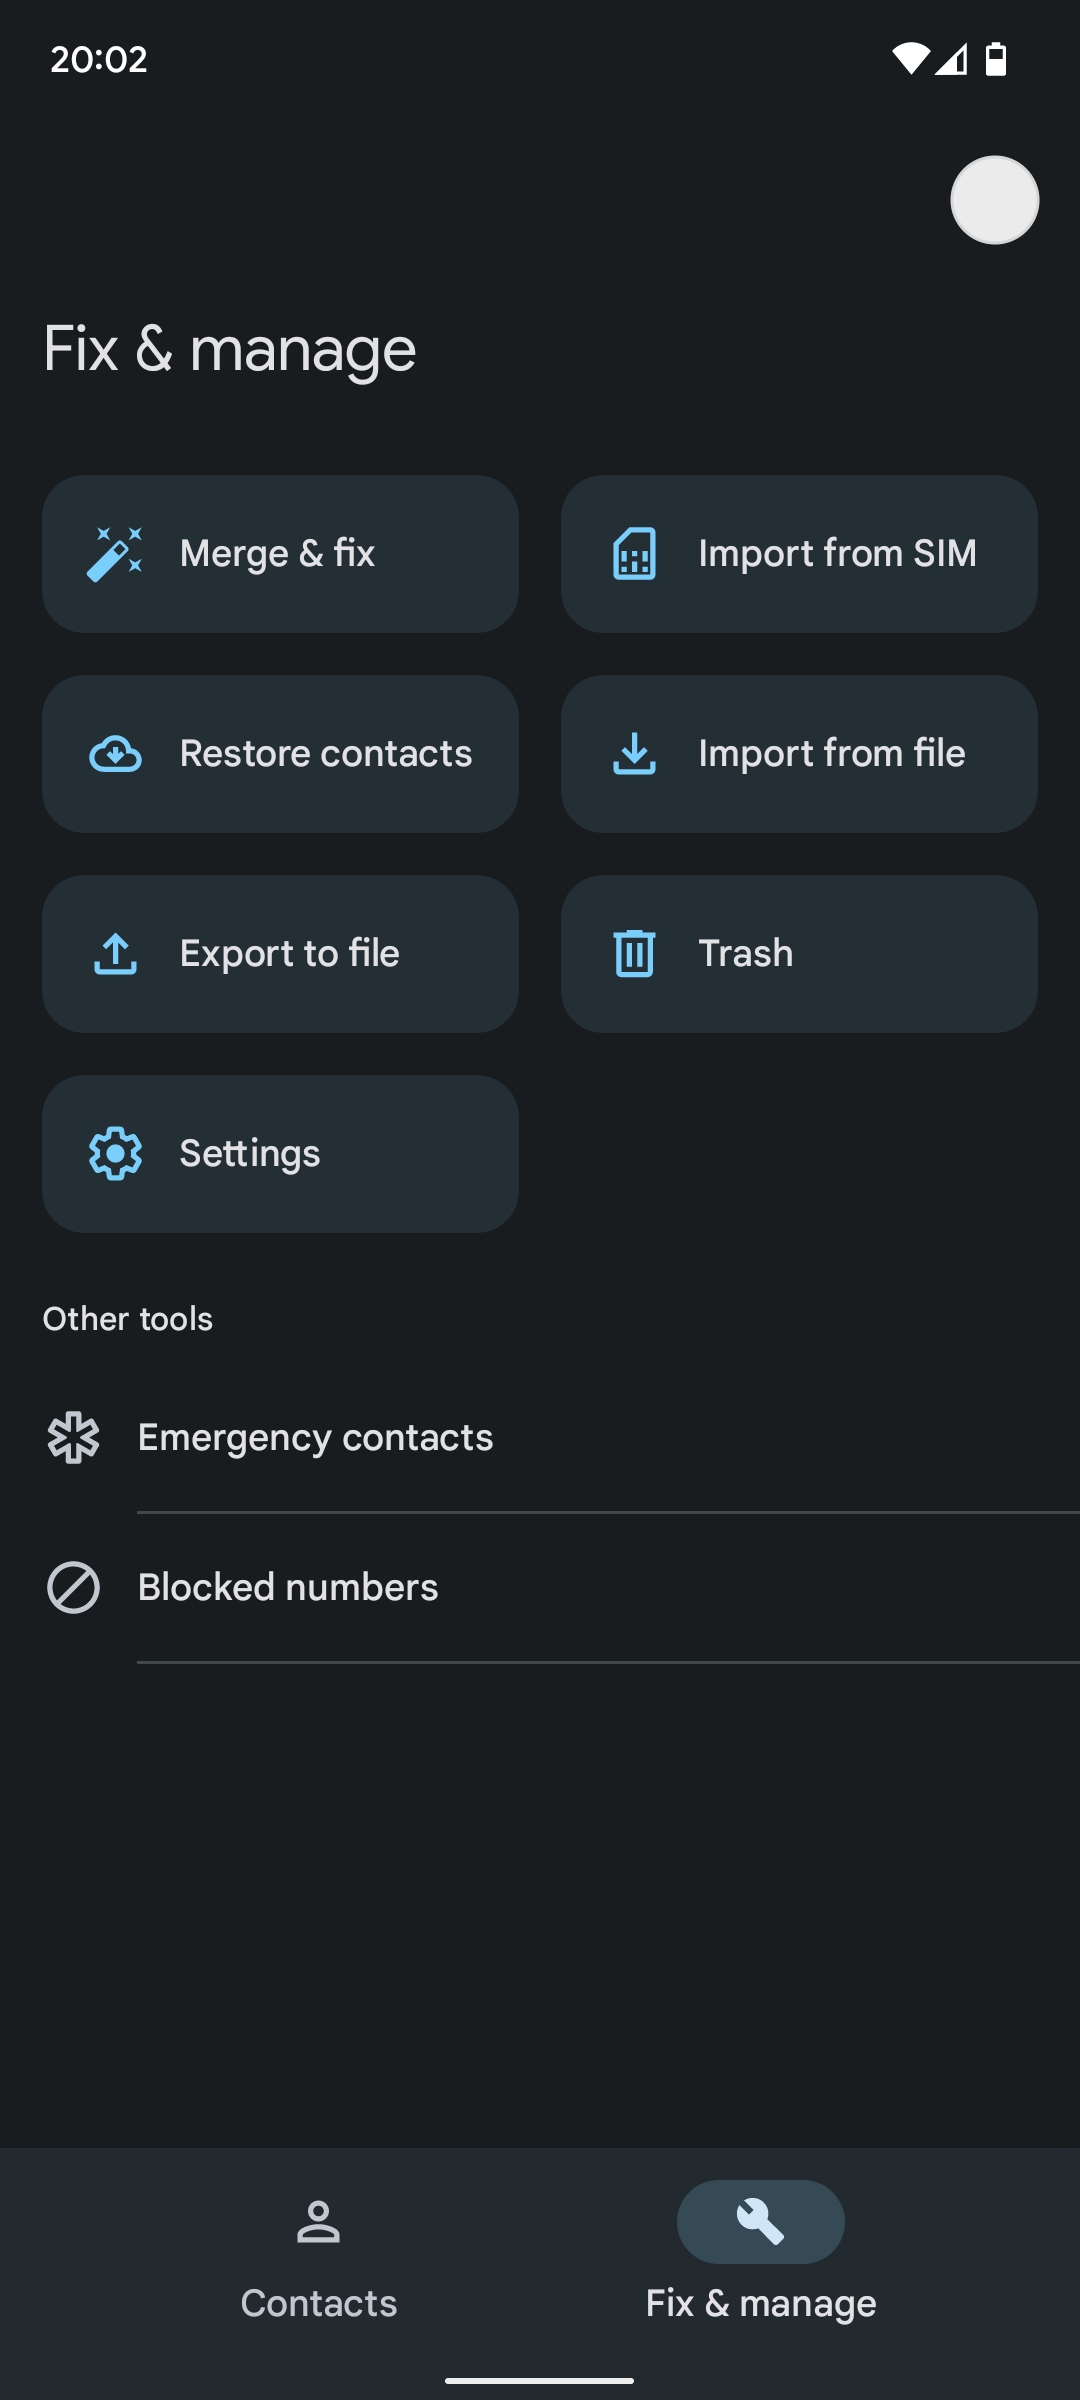Screen dimensions: 1080x2400
Task: Choose Import from SIM
Action: pyautogui.click(x=836, y=554)
